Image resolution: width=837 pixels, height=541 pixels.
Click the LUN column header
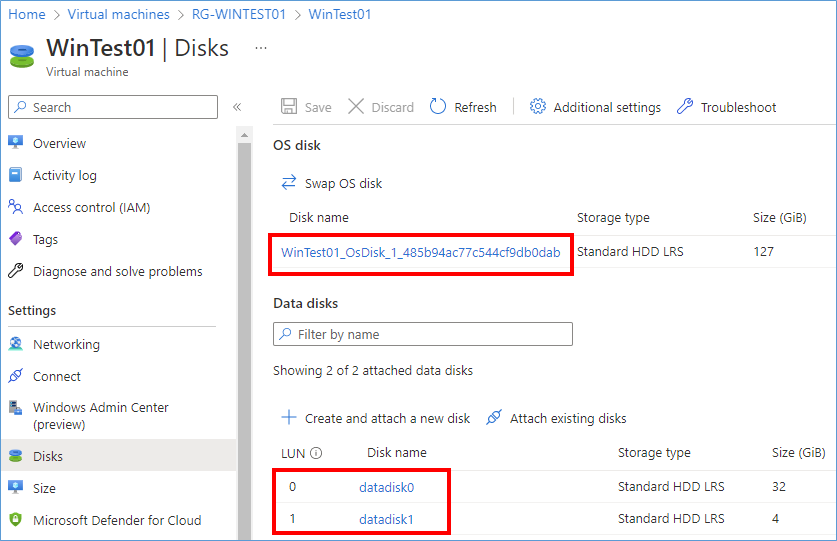[293, 454]
